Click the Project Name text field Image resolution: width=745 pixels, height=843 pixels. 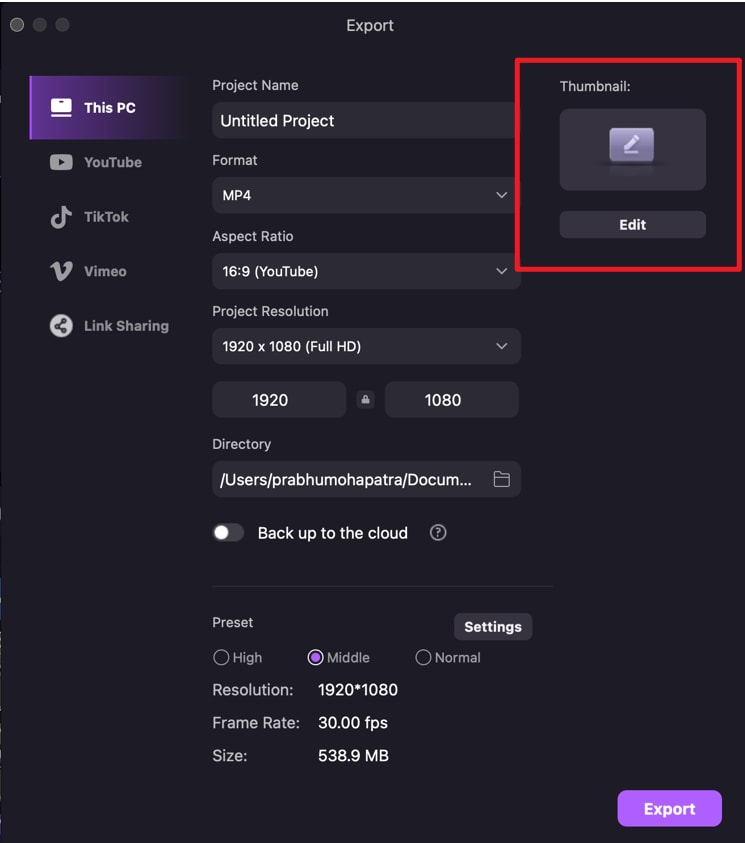click(366, 121)
